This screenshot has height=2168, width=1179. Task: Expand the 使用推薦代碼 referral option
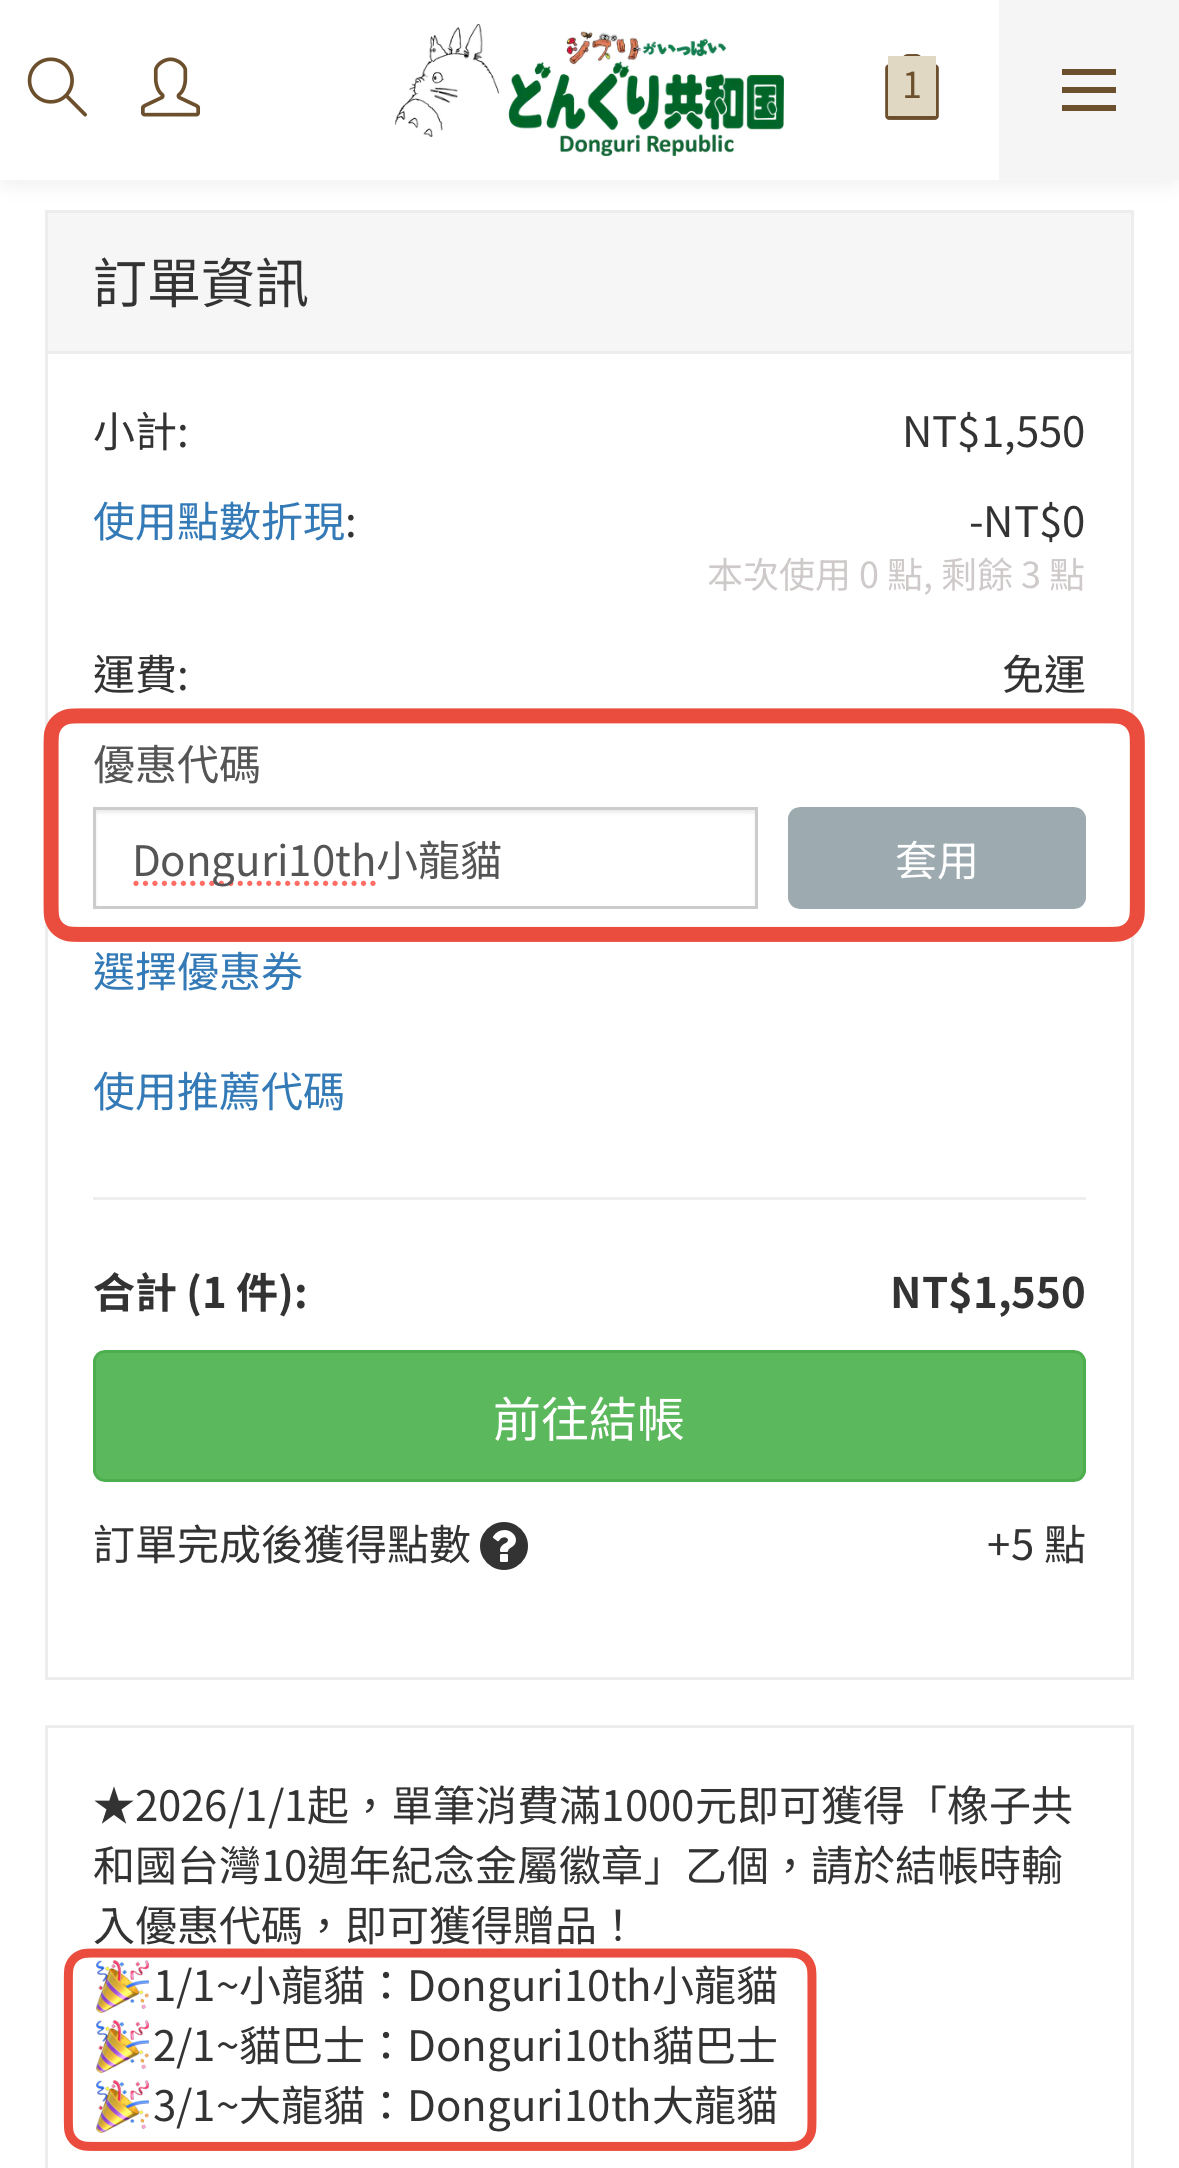[x=218, y=1091]
